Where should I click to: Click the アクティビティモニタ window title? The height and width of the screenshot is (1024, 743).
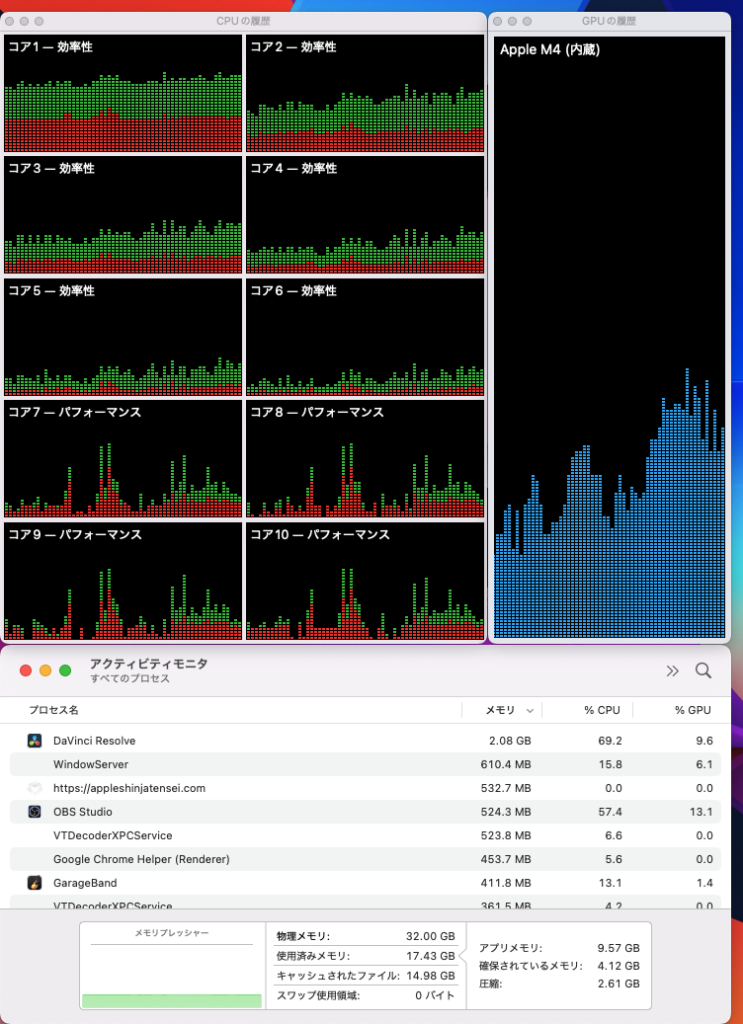149,664
